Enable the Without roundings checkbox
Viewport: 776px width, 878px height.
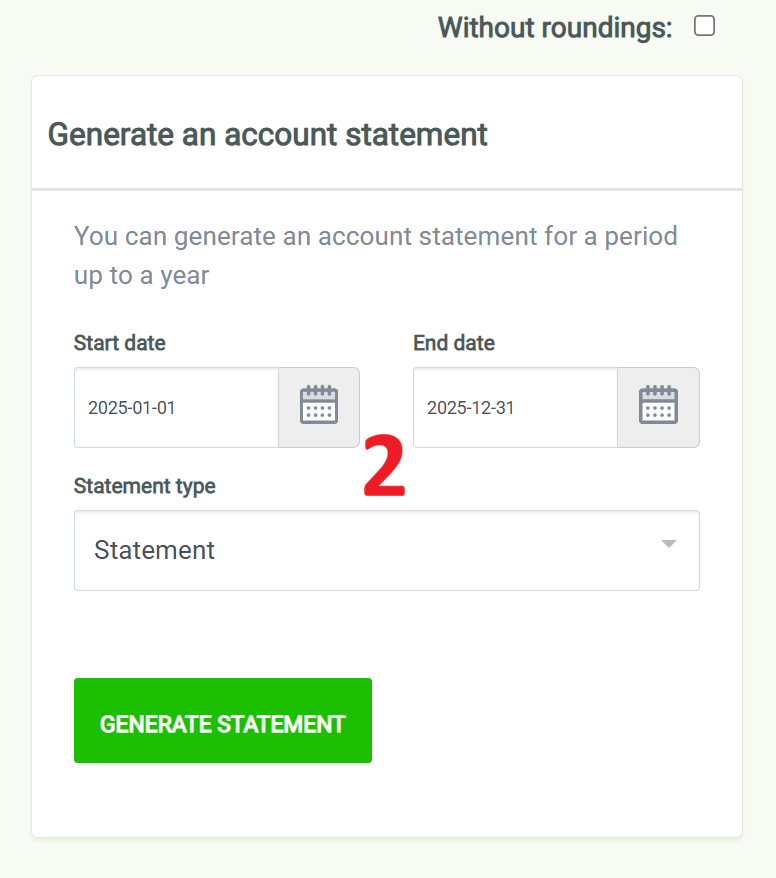tap(704, 27)
